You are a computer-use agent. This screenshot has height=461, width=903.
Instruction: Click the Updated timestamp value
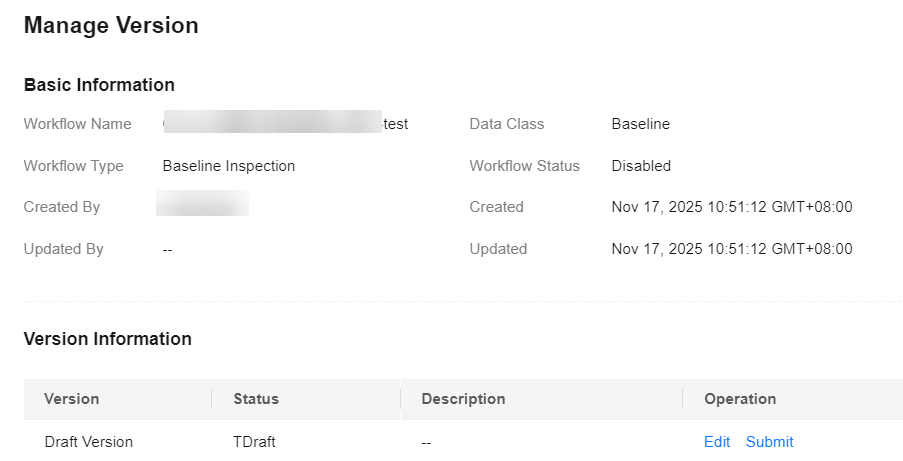732,249
